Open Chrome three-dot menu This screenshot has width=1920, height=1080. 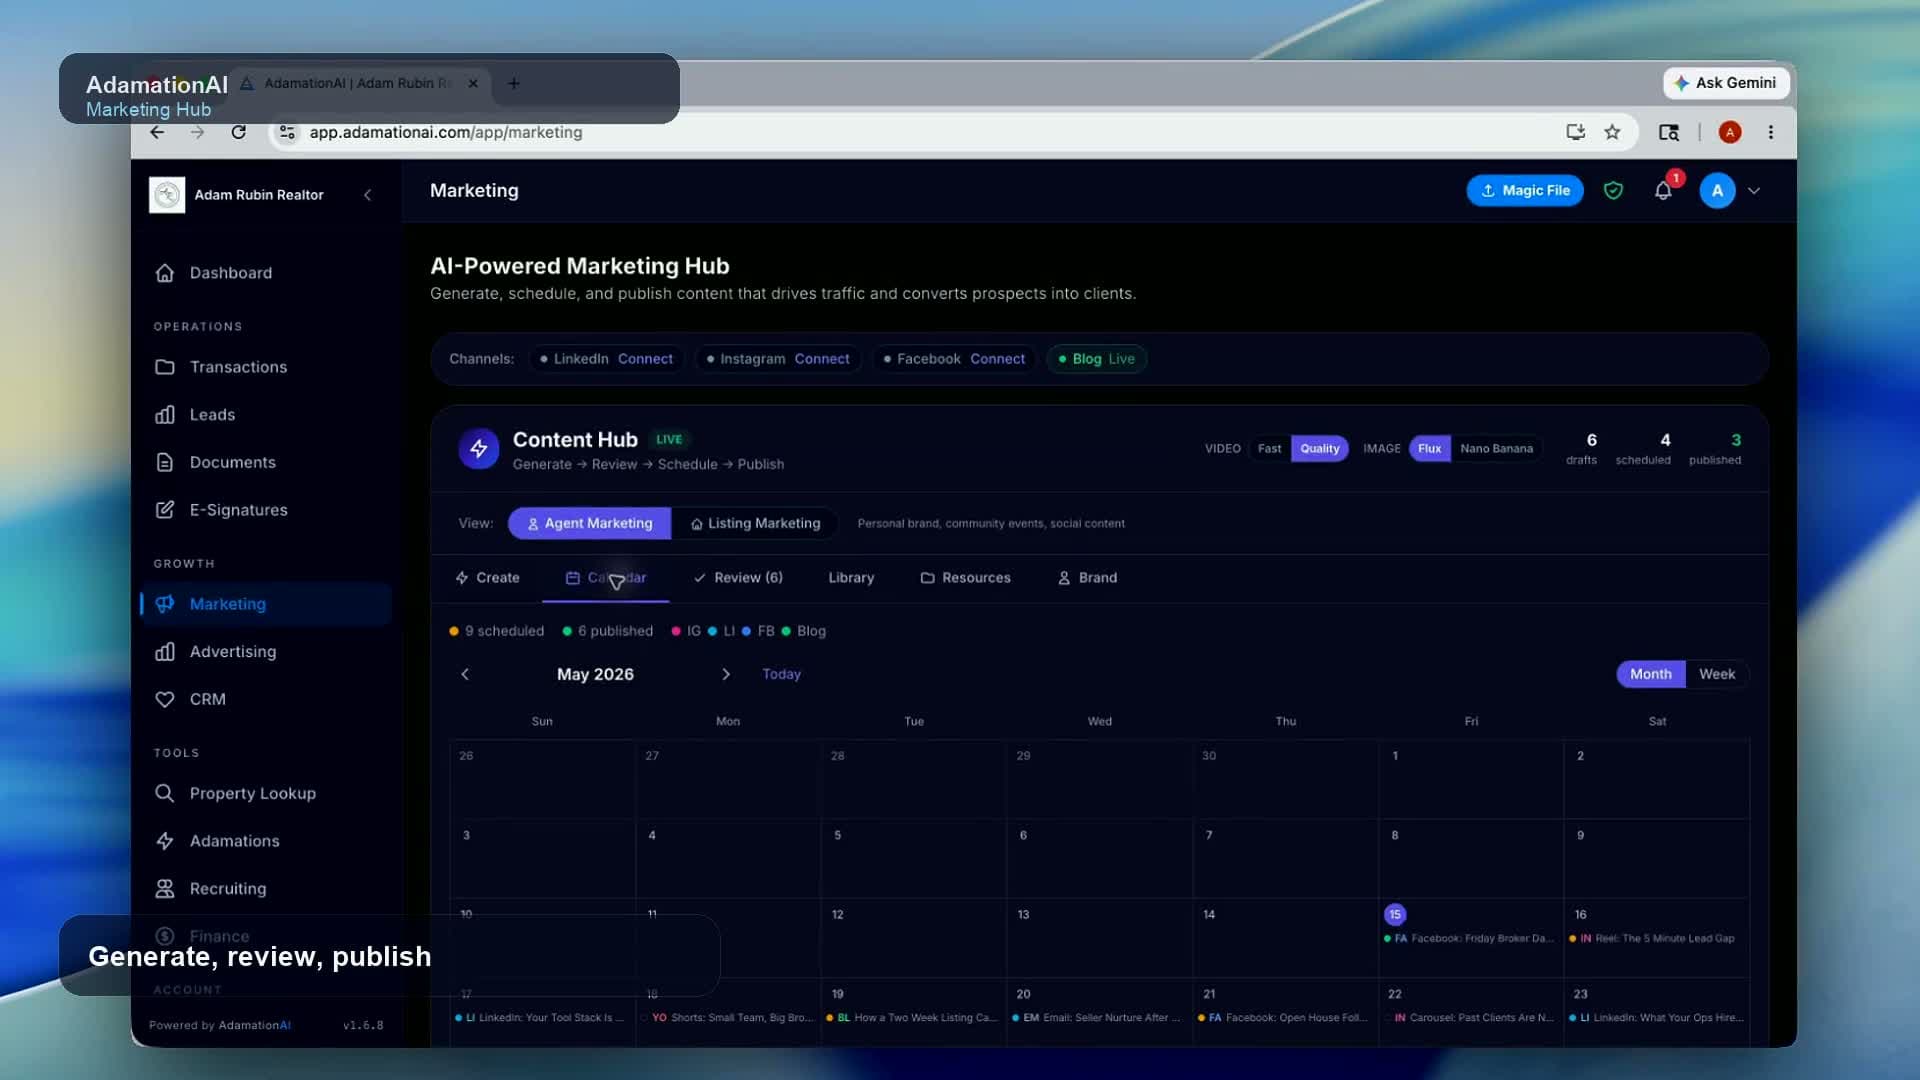(1771, 132)
